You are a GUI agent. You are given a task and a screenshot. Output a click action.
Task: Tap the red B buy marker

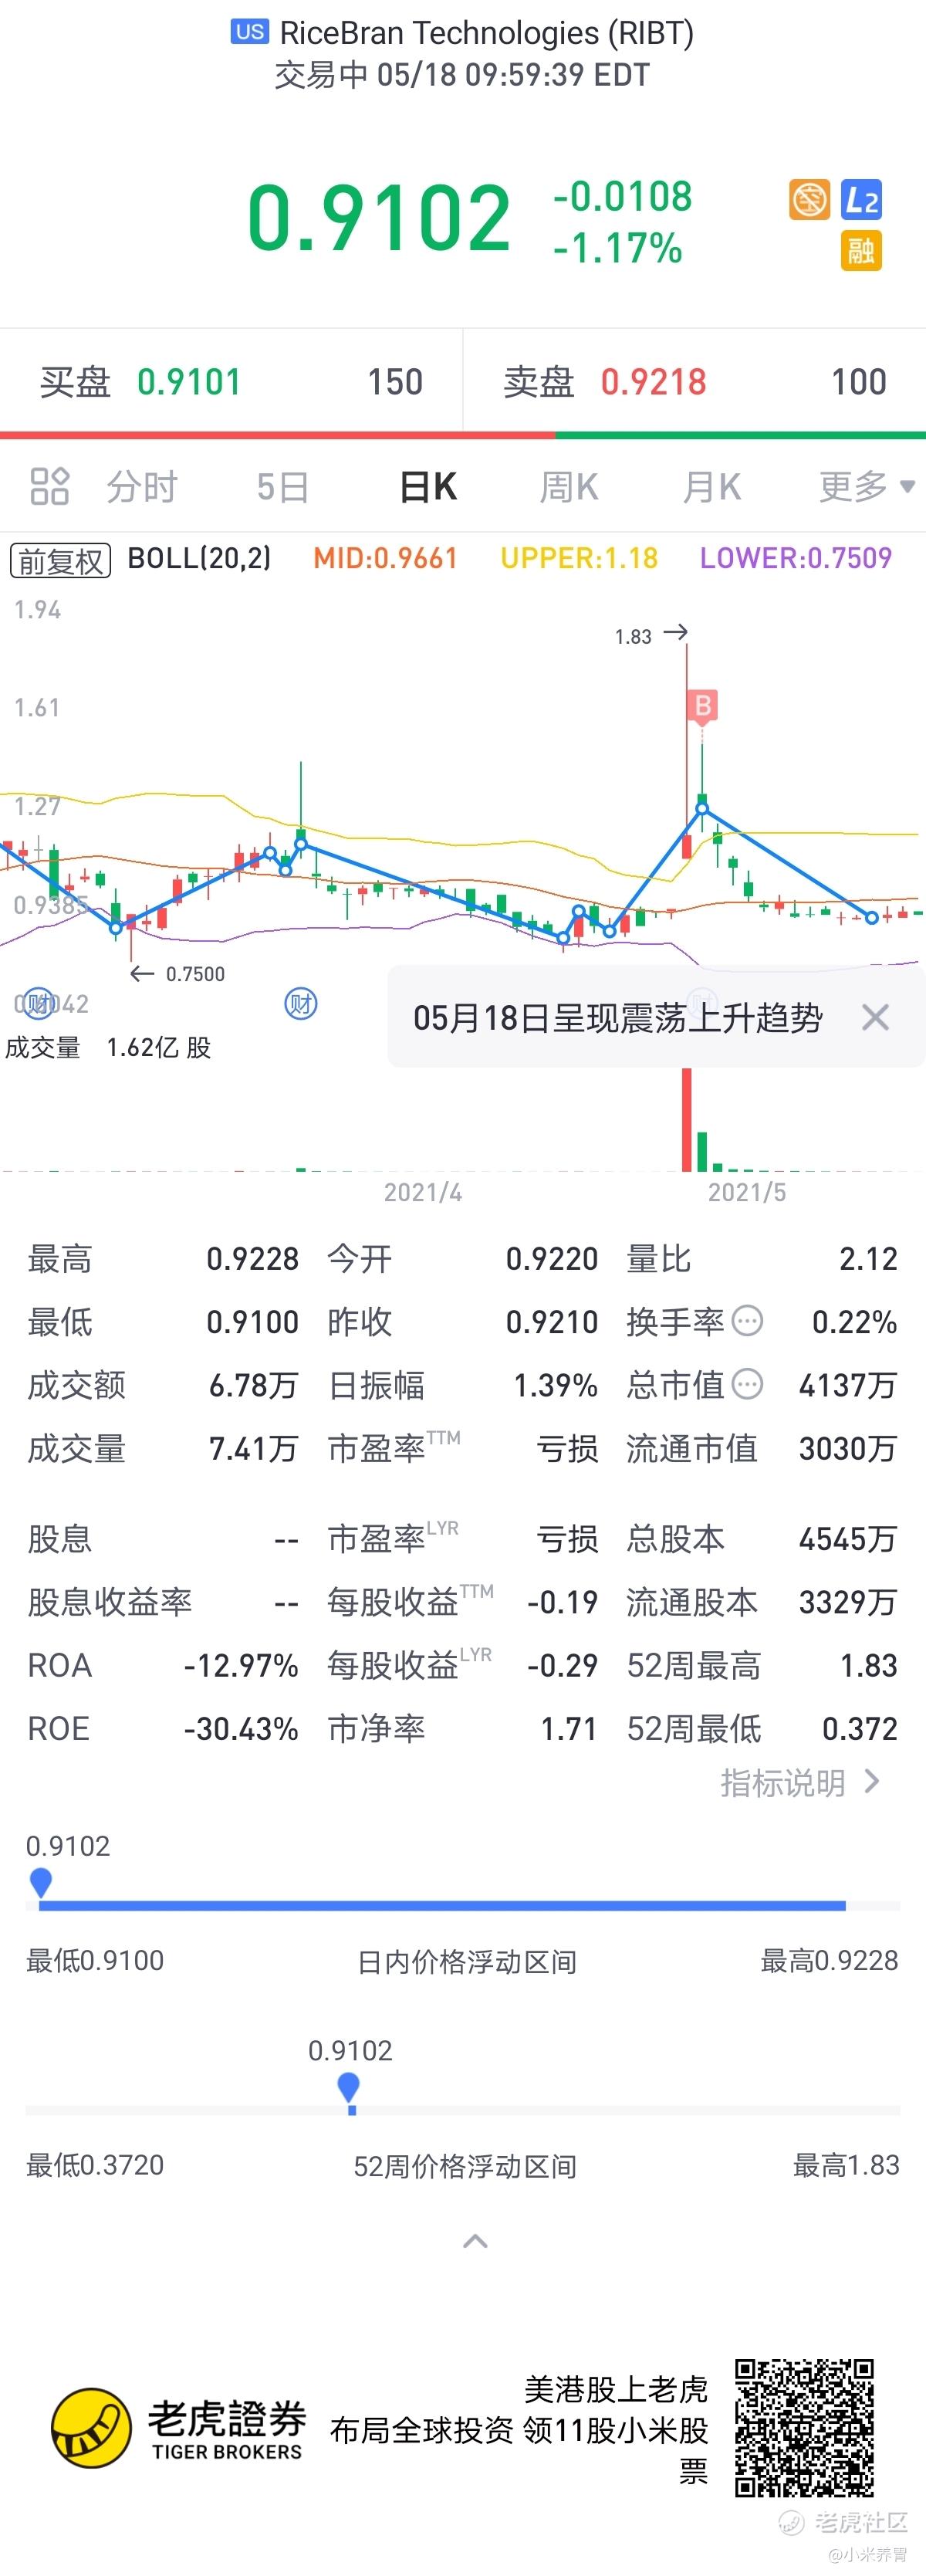point(703,706)
